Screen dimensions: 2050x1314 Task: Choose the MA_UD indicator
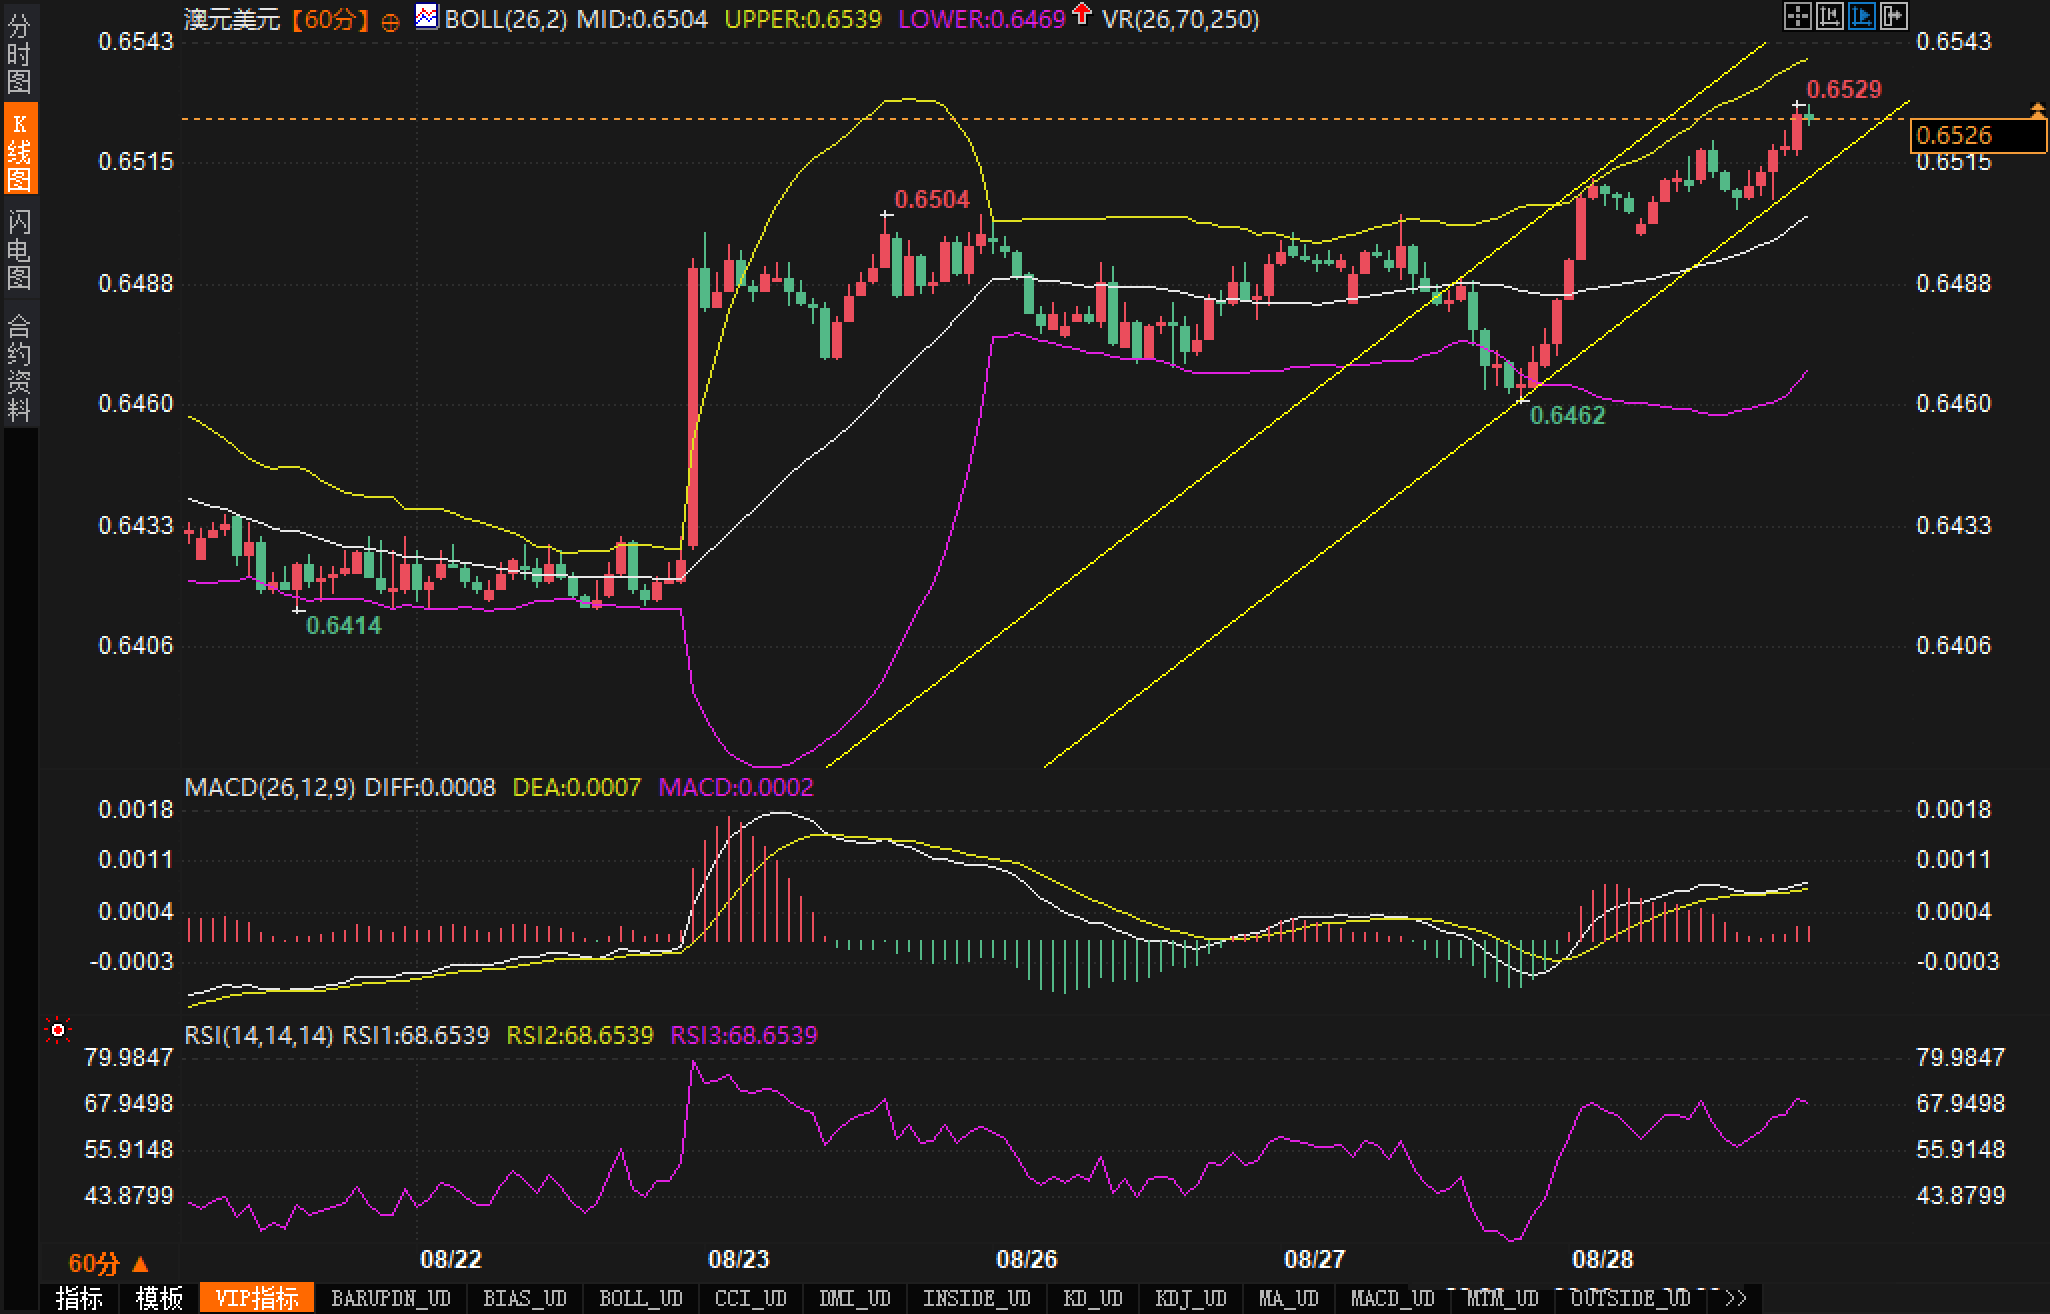[x=1289, y=1298]
